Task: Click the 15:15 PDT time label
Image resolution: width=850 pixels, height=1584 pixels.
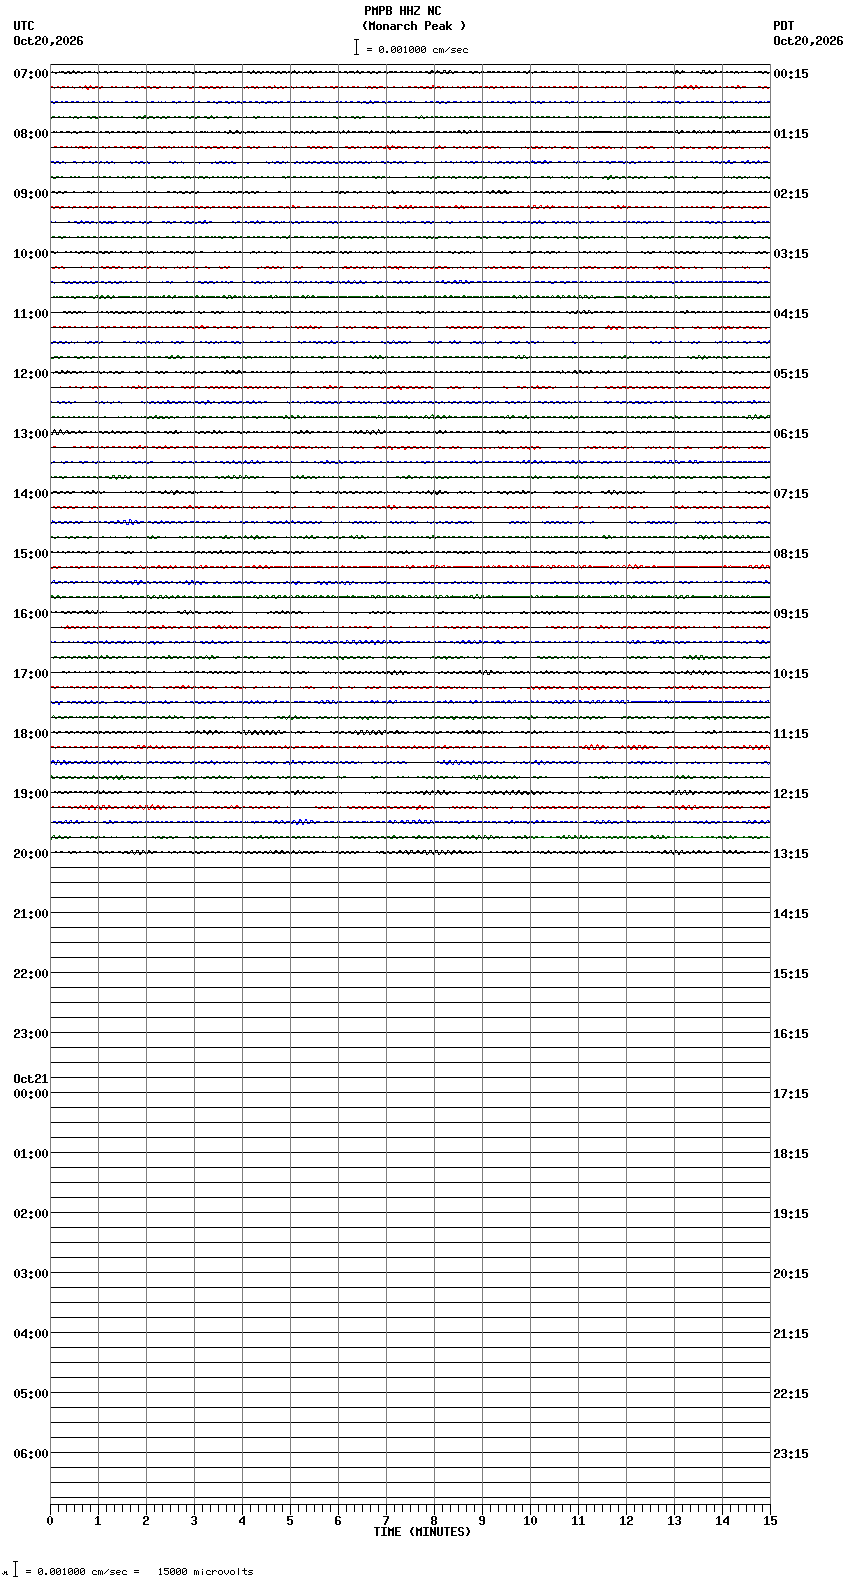Action: point(791,974)
